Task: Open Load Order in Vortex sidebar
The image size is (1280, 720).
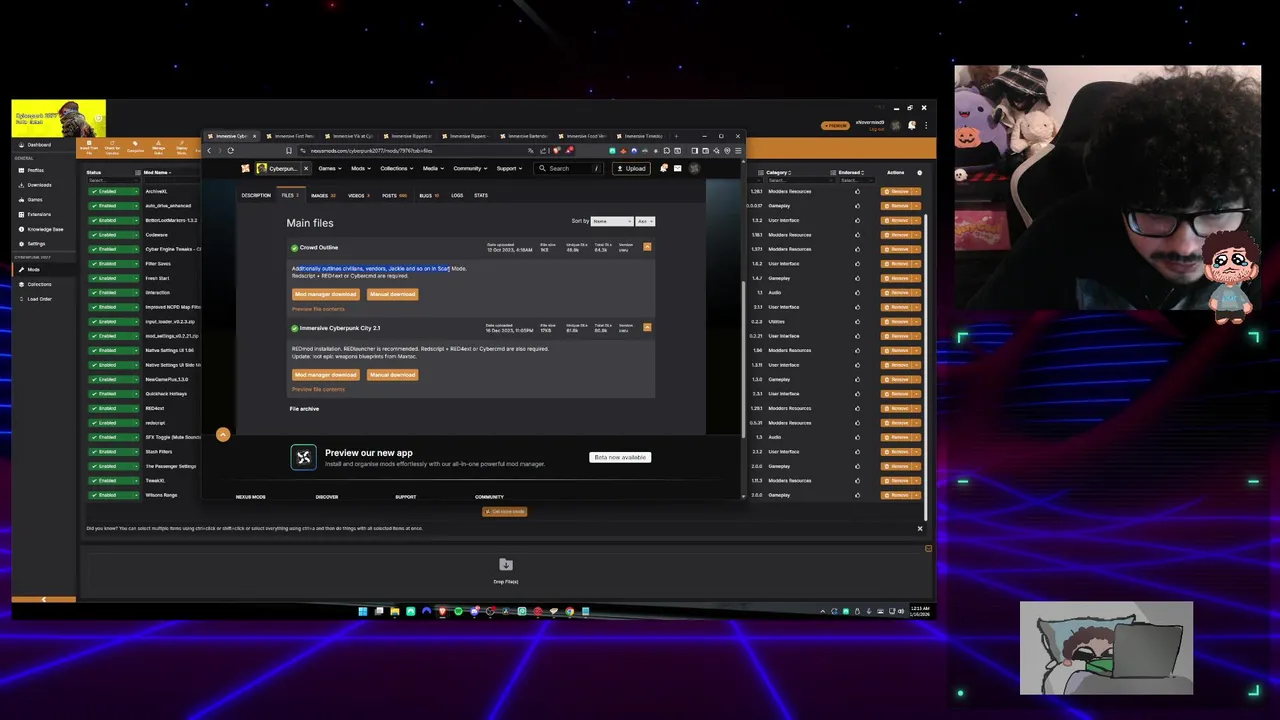Action: [x=39, y=299]
